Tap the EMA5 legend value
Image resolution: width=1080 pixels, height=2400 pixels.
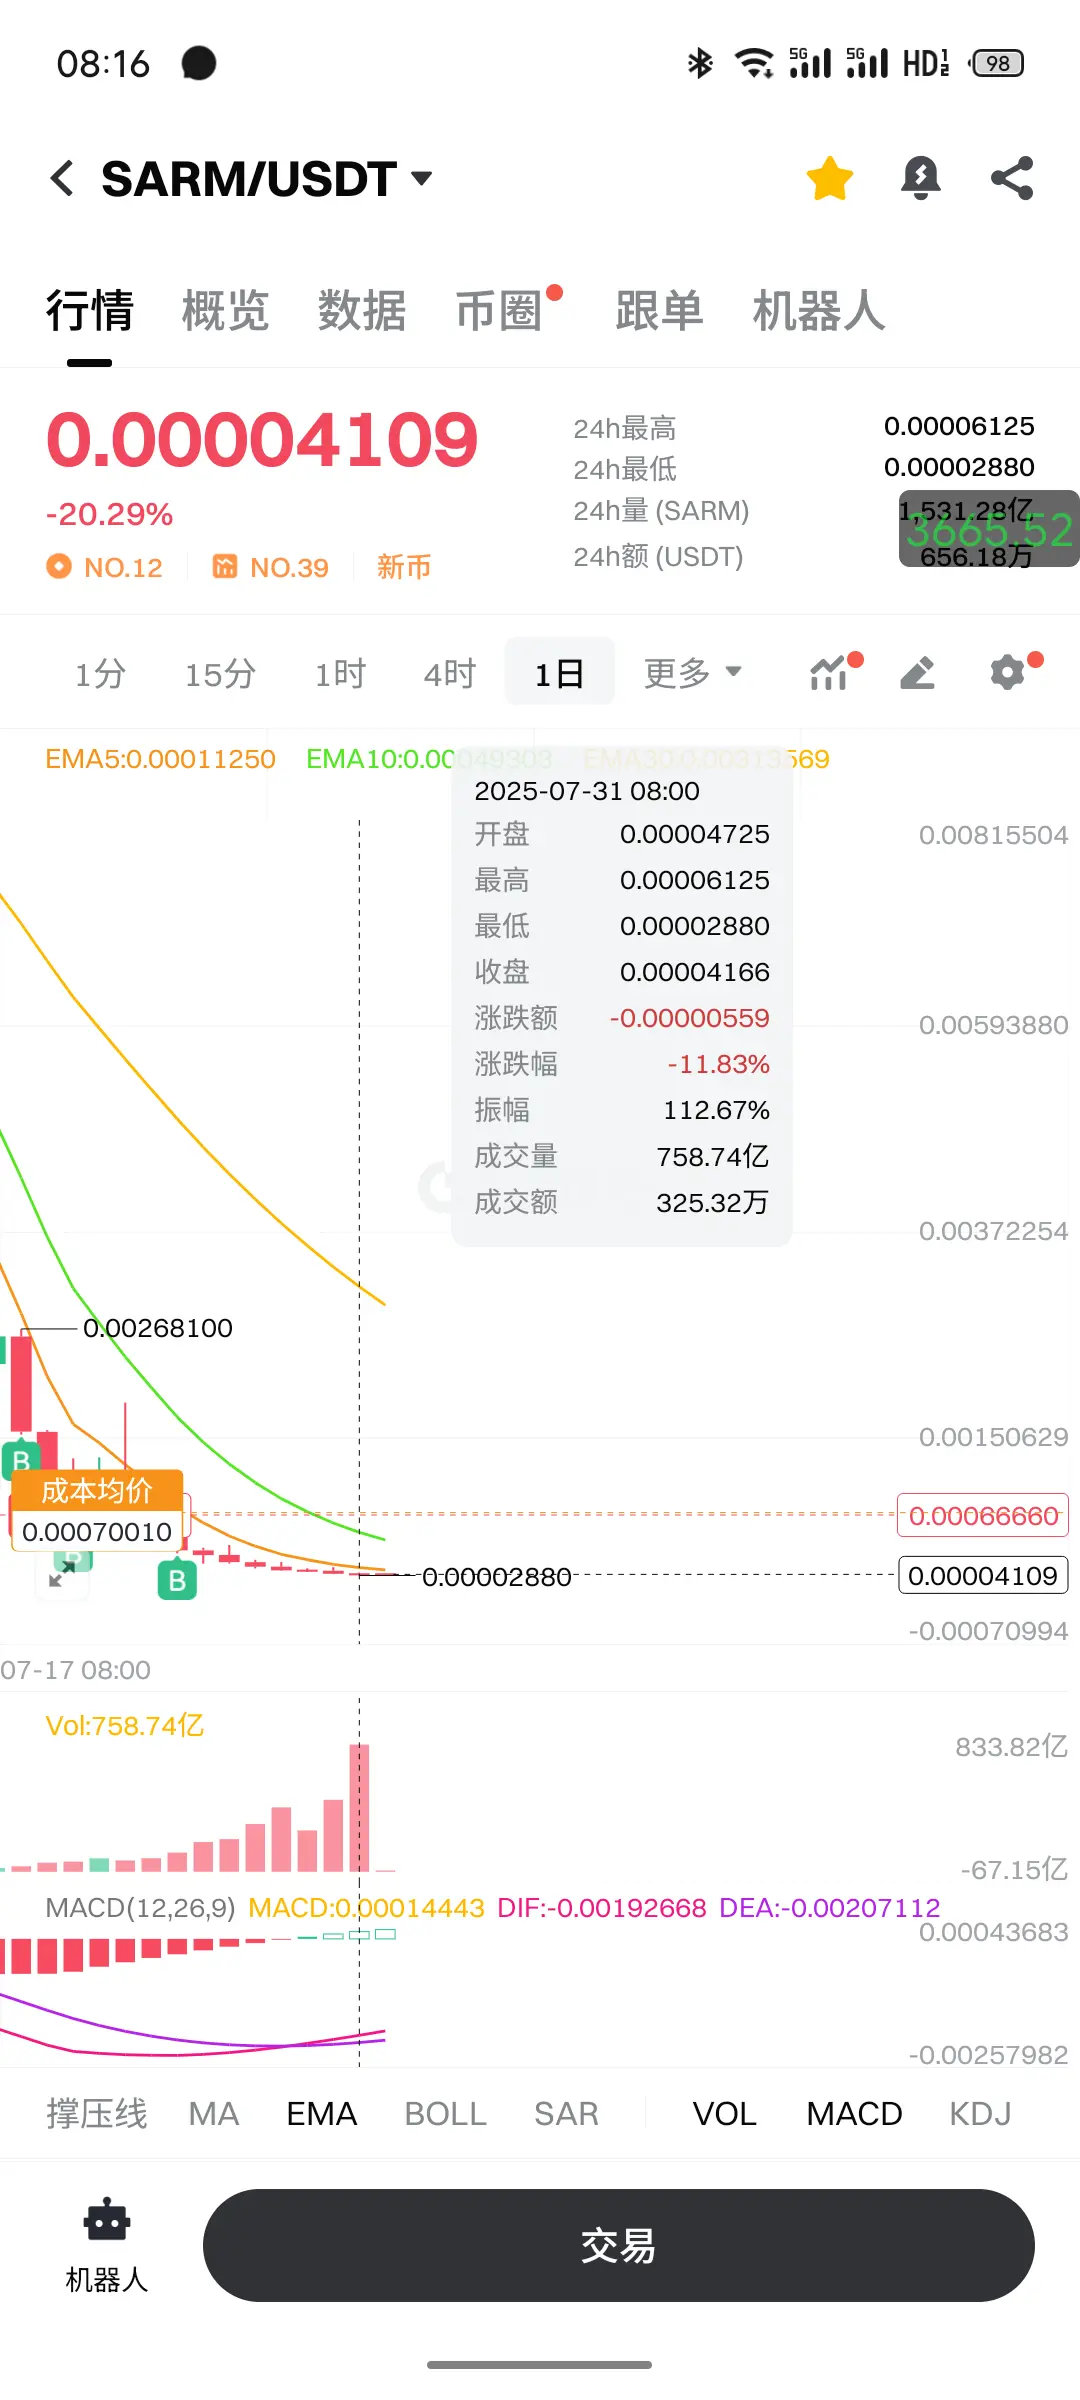(x=160, y=759)
